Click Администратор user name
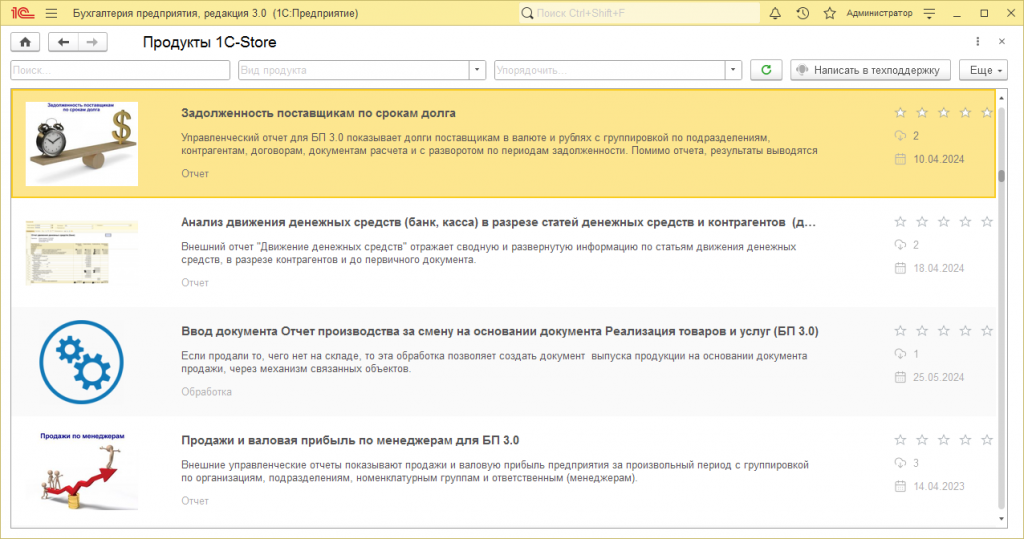This screenshot has width=1024, height=539. (879, 13)
